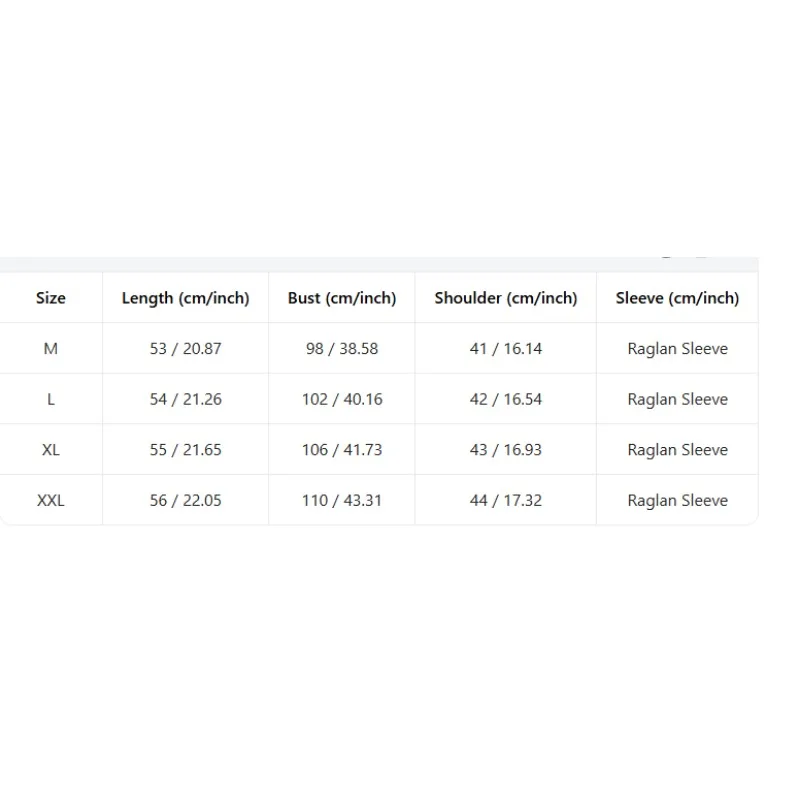Click bust value 110 / 43.31
800x800 pixels.
pyautogui.click(x=342, y=500)
